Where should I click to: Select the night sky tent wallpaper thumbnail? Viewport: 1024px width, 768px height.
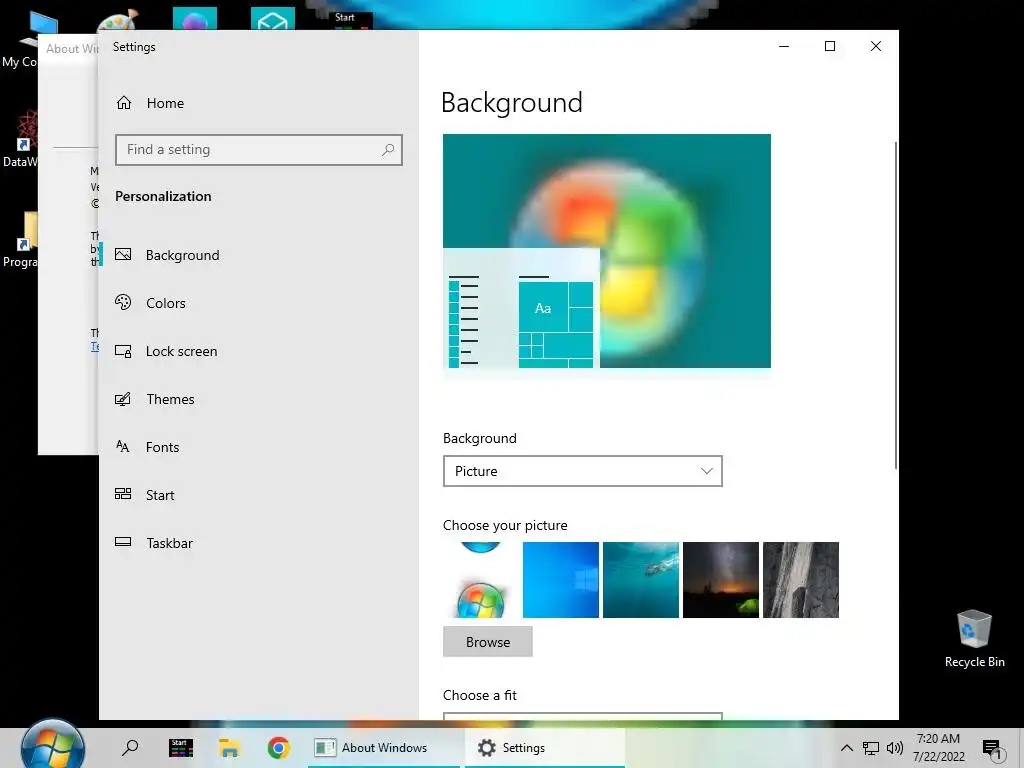[x=721, y=580]
